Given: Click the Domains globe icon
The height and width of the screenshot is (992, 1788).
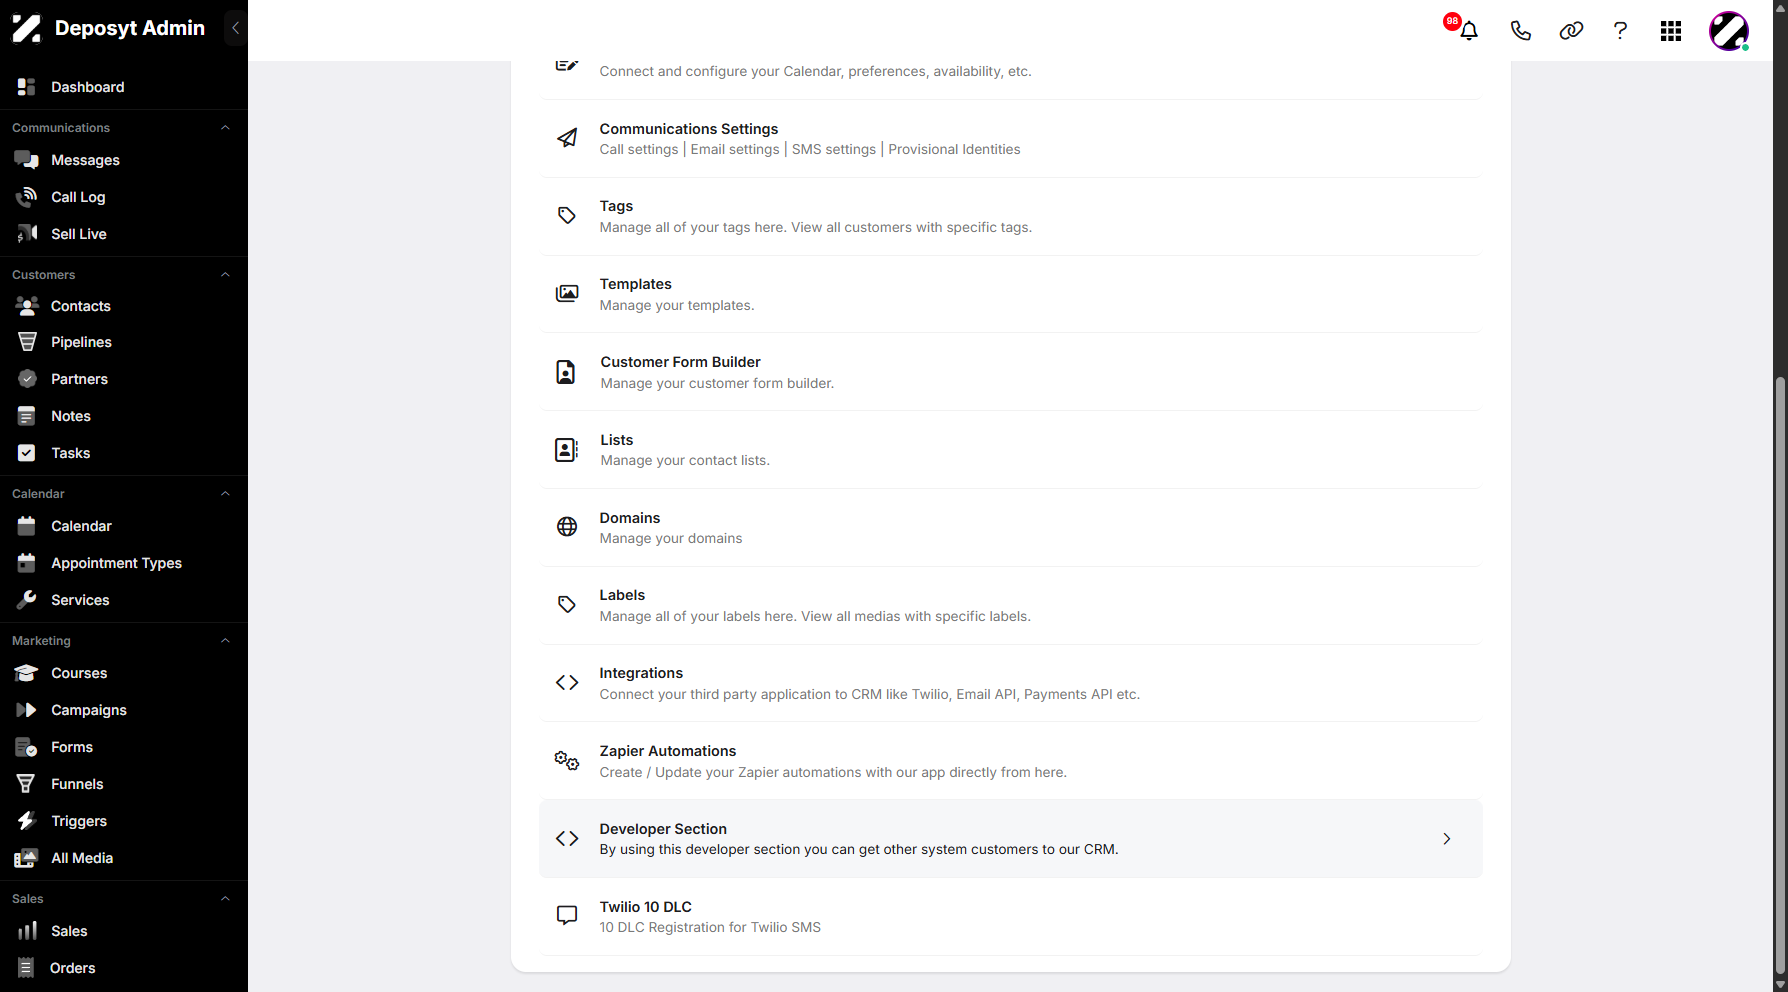Looking at the screenshot, I should (567, 527).
